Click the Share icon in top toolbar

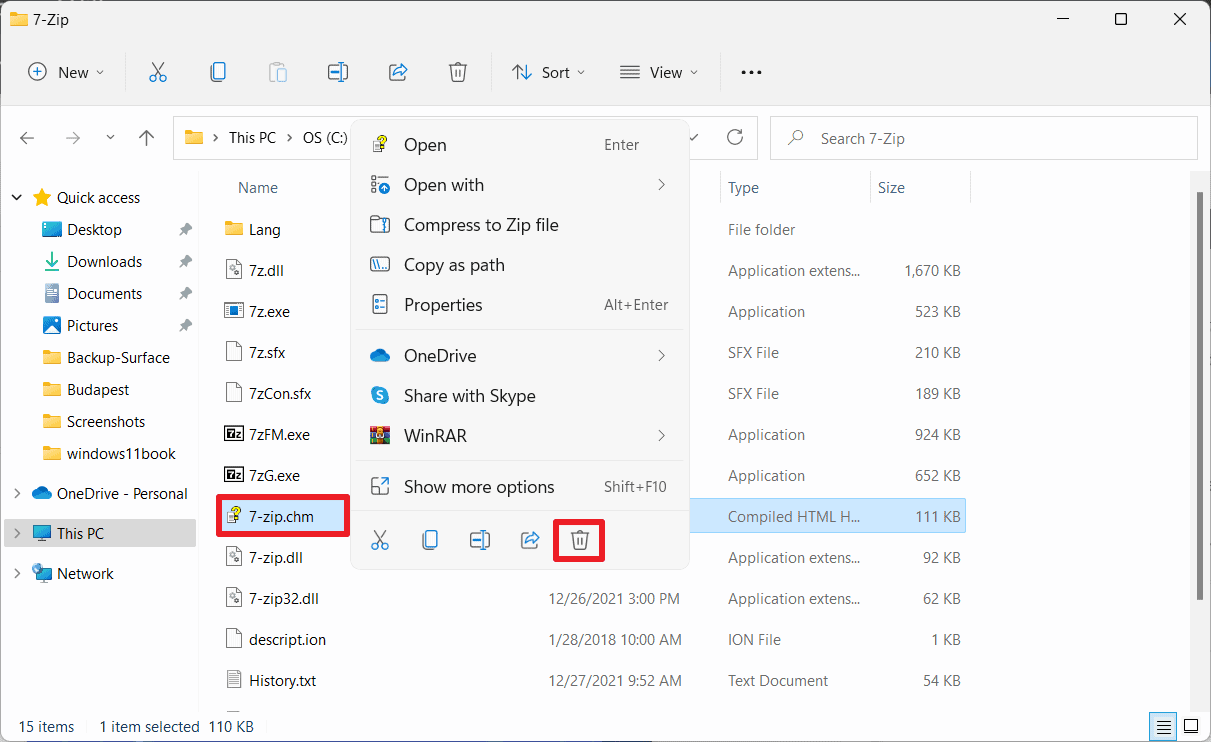coord(398,72)
